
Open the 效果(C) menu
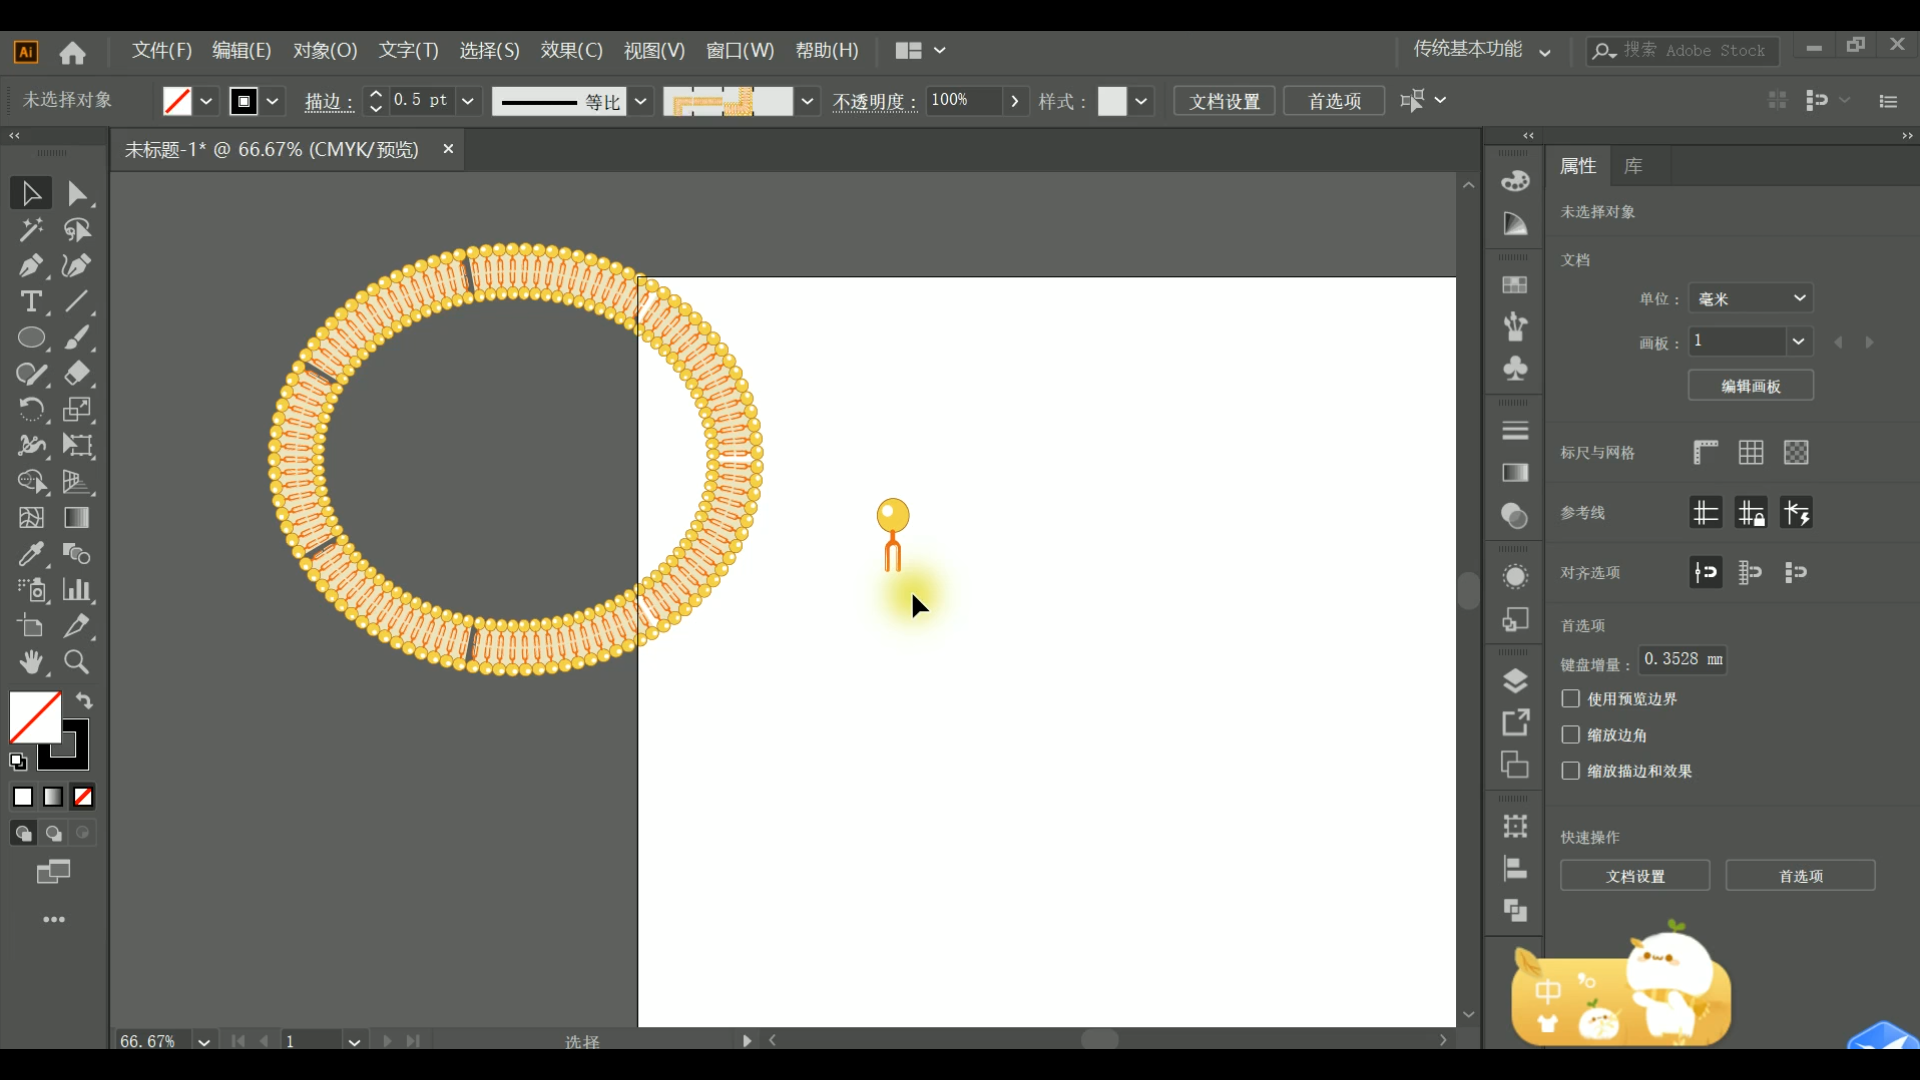coord(571,50)
